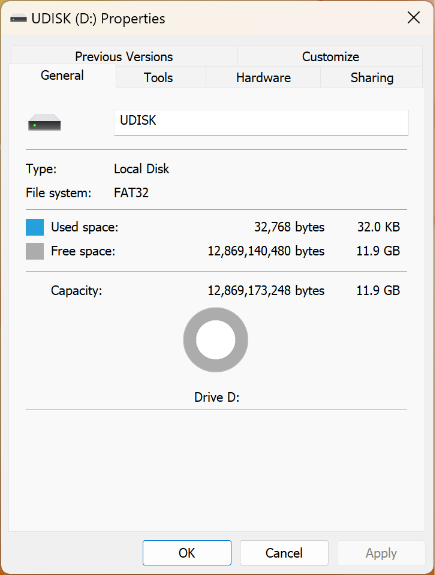435x575 pixels.
Task: Click the Capacity bytes value
Action: [266, 291]
